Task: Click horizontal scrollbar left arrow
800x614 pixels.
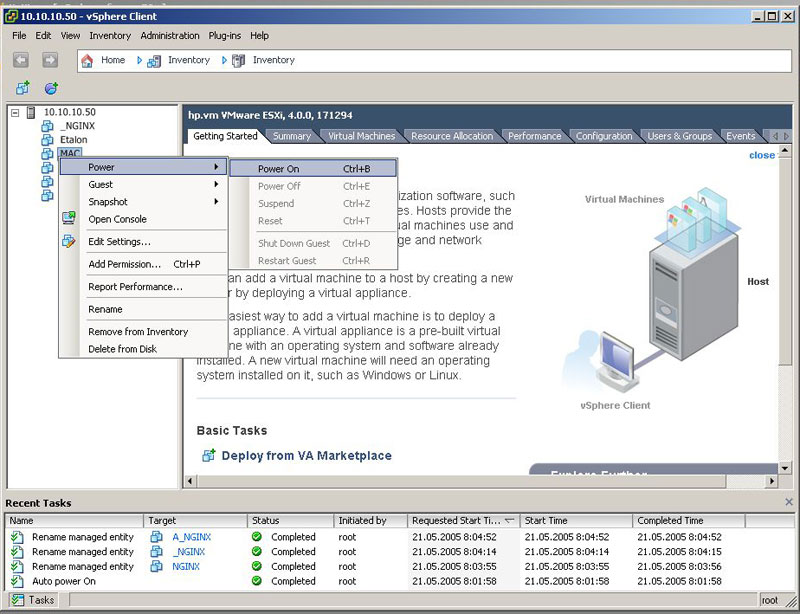Action: [191, 481]
